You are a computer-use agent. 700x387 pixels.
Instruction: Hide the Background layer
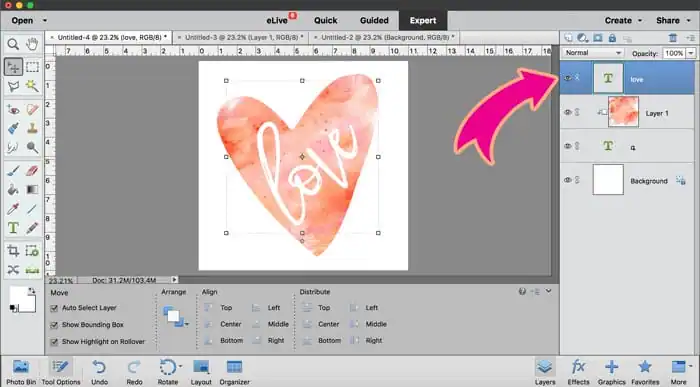pos(567,180)
